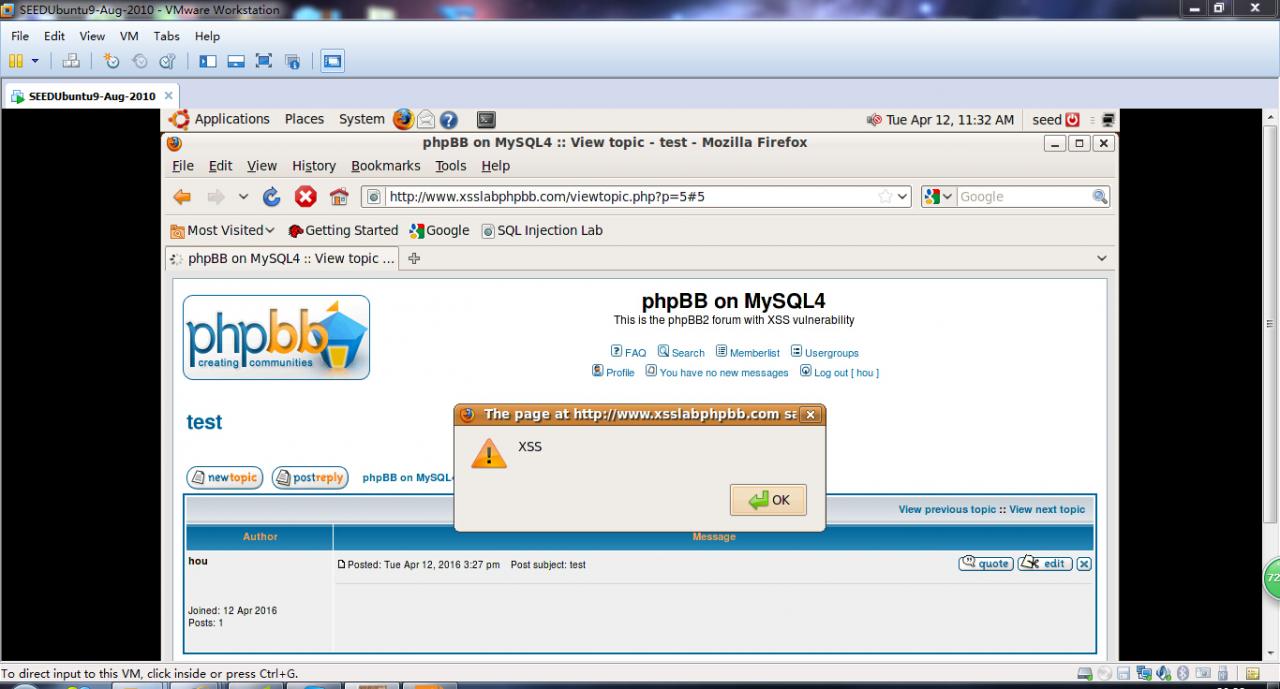
Task: Enter full screen mode via VMware toolbar
Action: 264,61
